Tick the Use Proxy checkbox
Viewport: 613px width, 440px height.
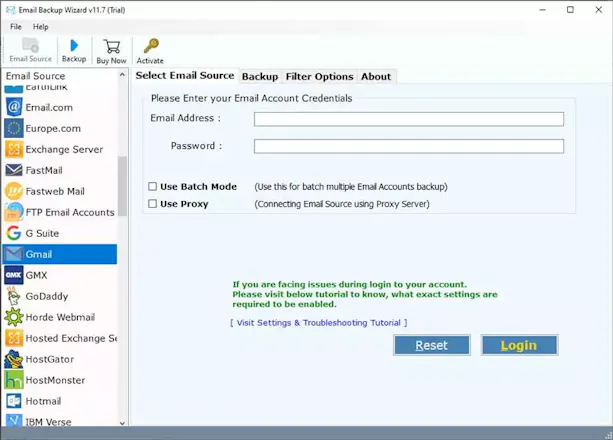pos(152,204)
